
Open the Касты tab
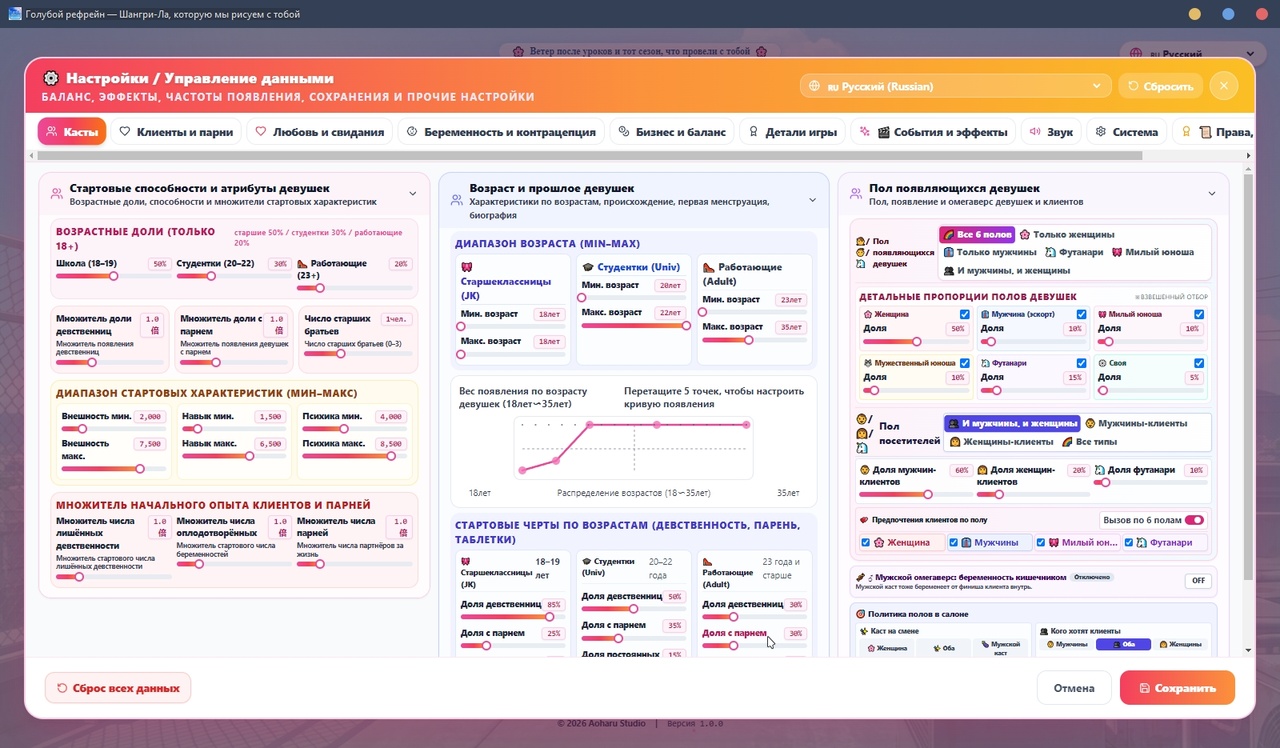72,131
